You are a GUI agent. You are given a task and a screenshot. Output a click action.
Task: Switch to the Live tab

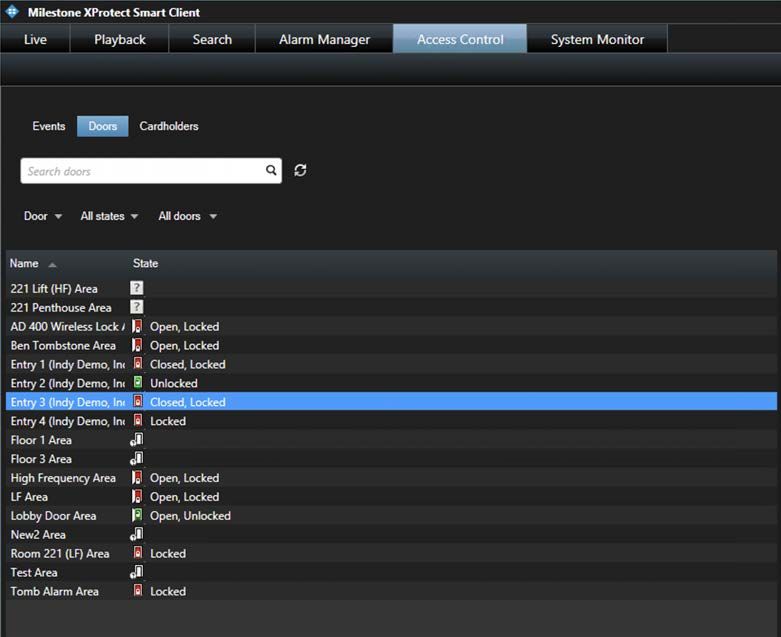[35, 39]
